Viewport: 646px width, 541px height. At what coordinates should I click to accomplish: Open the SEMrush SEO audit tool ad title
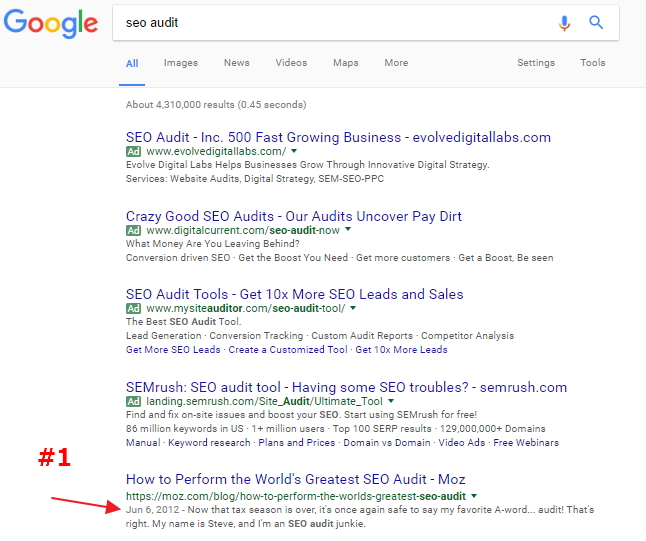346,387
